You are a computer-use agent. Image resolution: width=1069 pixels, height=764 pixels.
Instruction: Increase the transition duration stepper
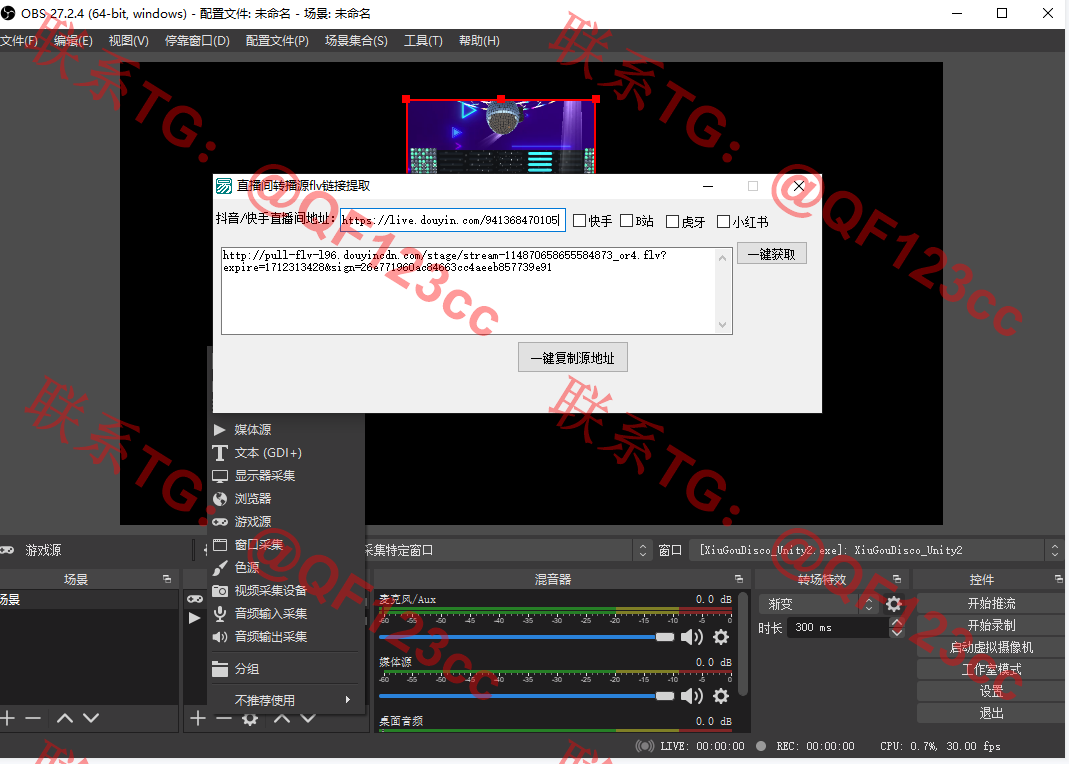[897, 622]
